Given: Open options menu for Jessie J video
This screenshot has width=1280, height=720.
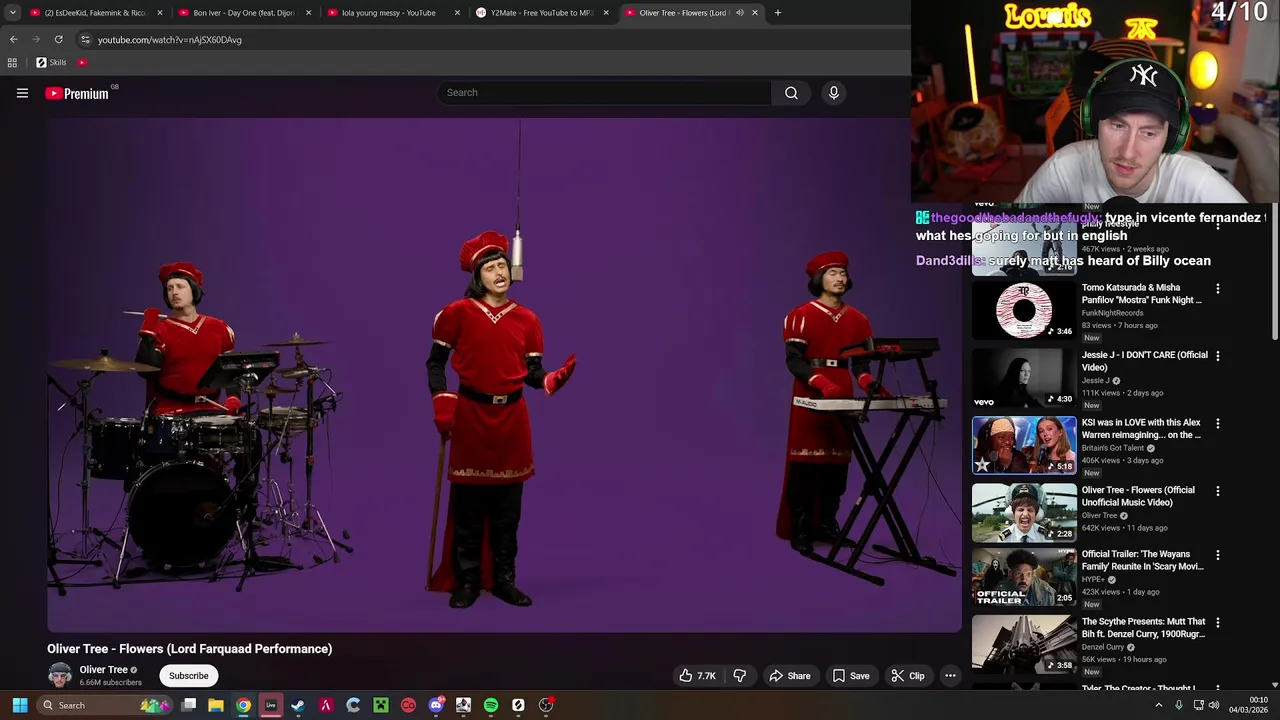Looking at the screenshot, I should point(1217,356).
